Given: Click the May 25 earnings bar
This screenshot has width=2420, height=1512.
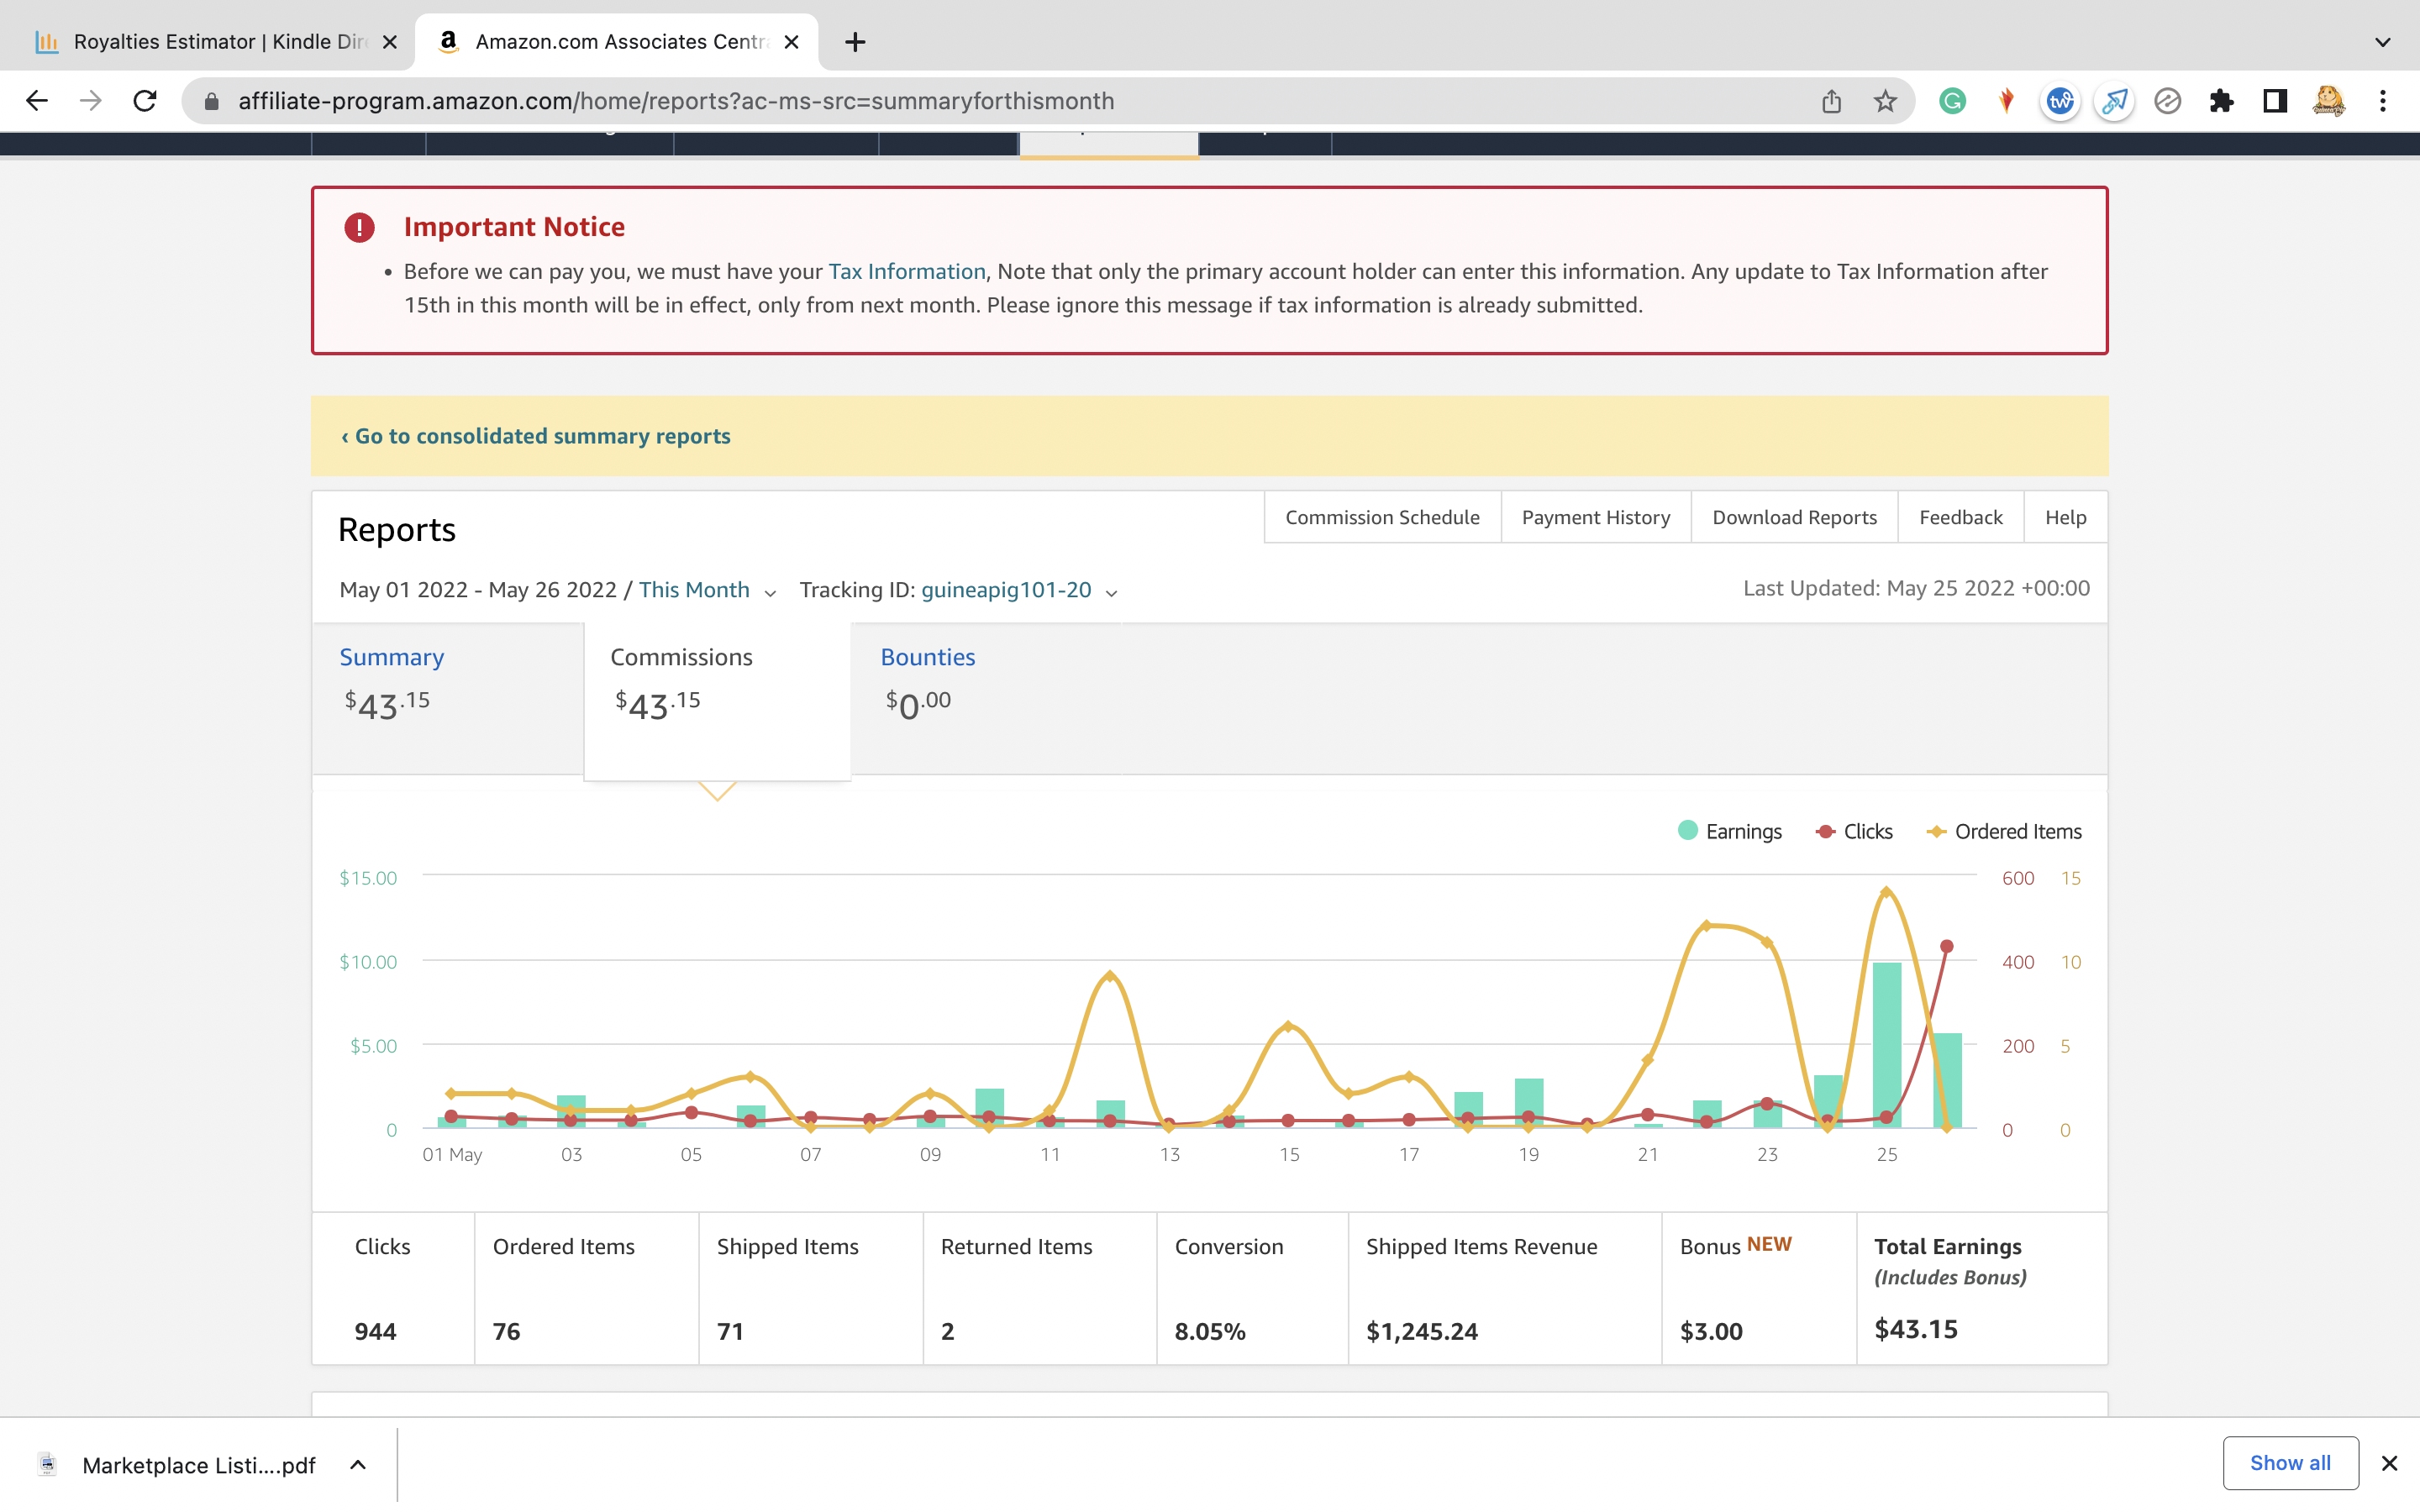Looking at the screenshot, I should point(1887,1045).
